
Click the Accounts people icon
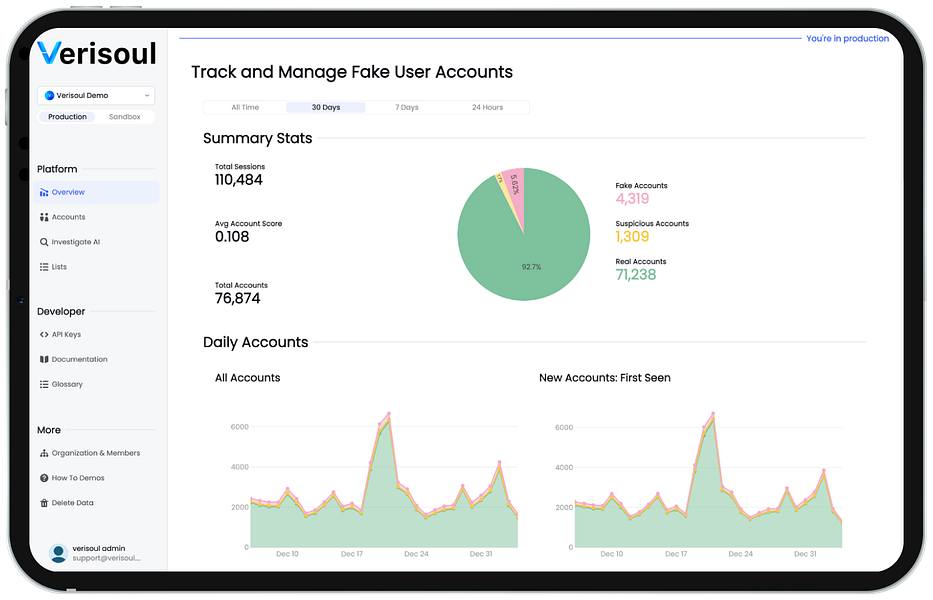pyautogui.click(x=44, y=217)
